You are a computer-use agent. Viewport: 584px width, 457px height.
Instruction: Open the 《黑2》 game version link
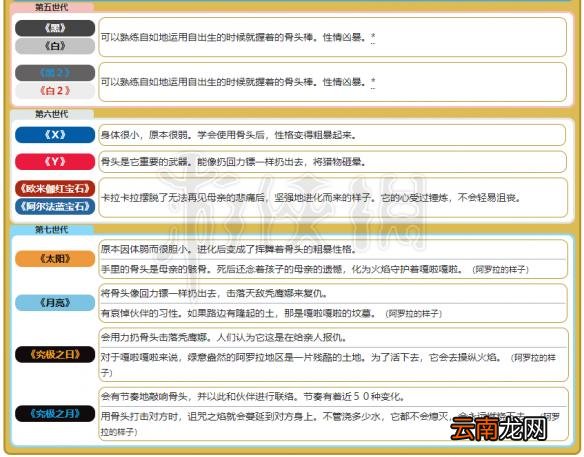coord(55,73)
